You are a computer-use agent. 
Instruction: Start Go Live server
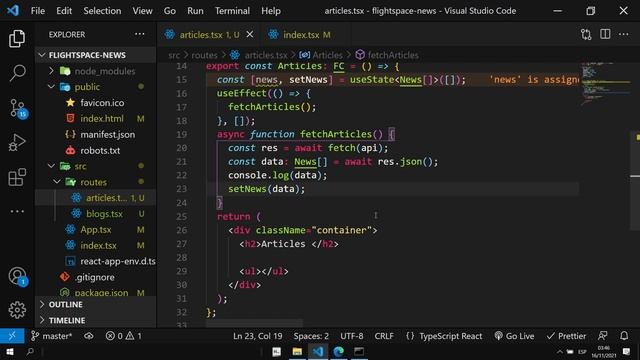click(x=514, y=336)
